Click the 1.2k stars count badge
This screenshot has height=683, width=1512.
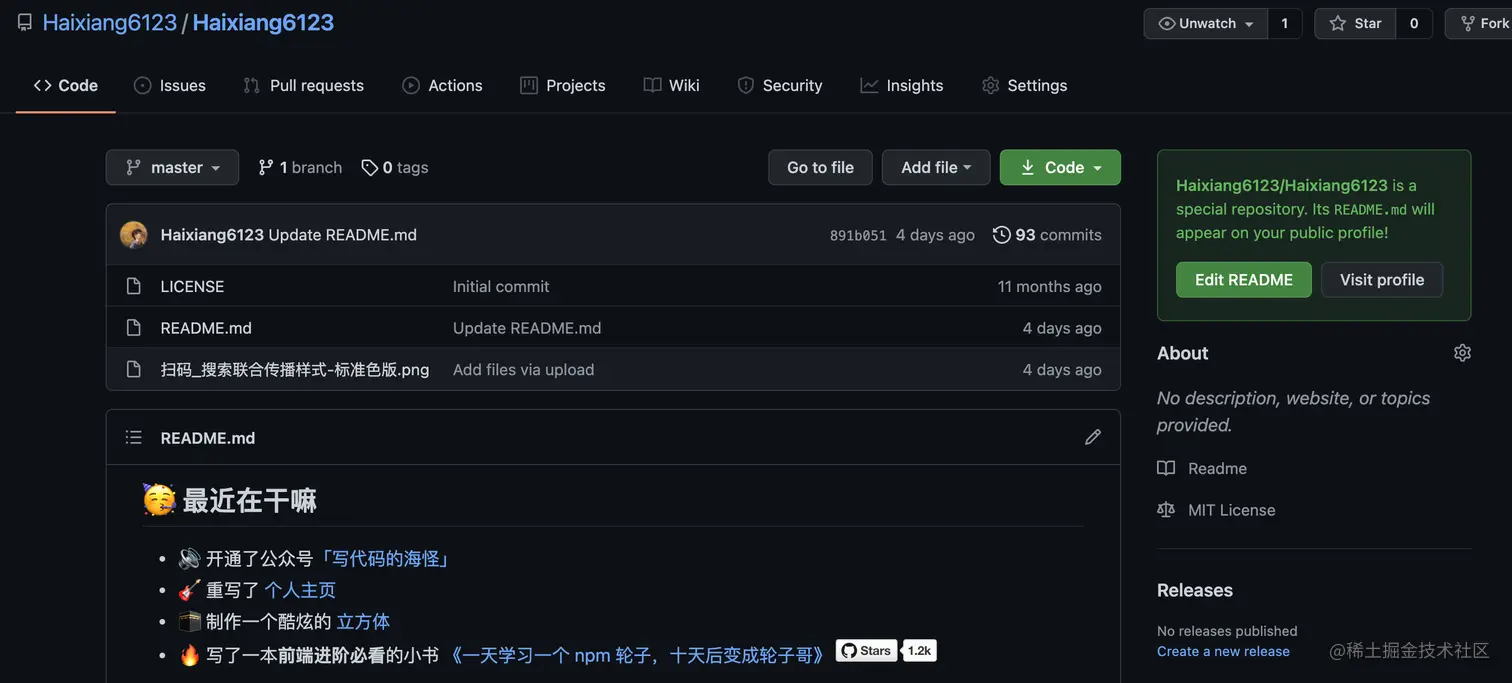click(920, 651)
